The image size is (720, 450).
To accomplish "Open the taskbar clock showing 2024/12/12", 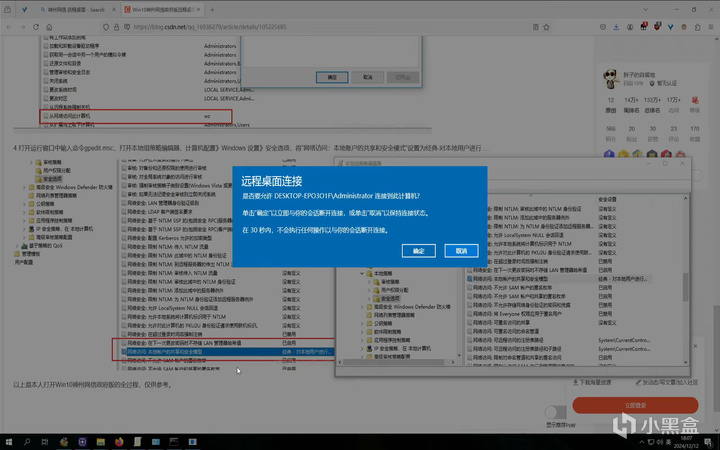I will point(686,442).
